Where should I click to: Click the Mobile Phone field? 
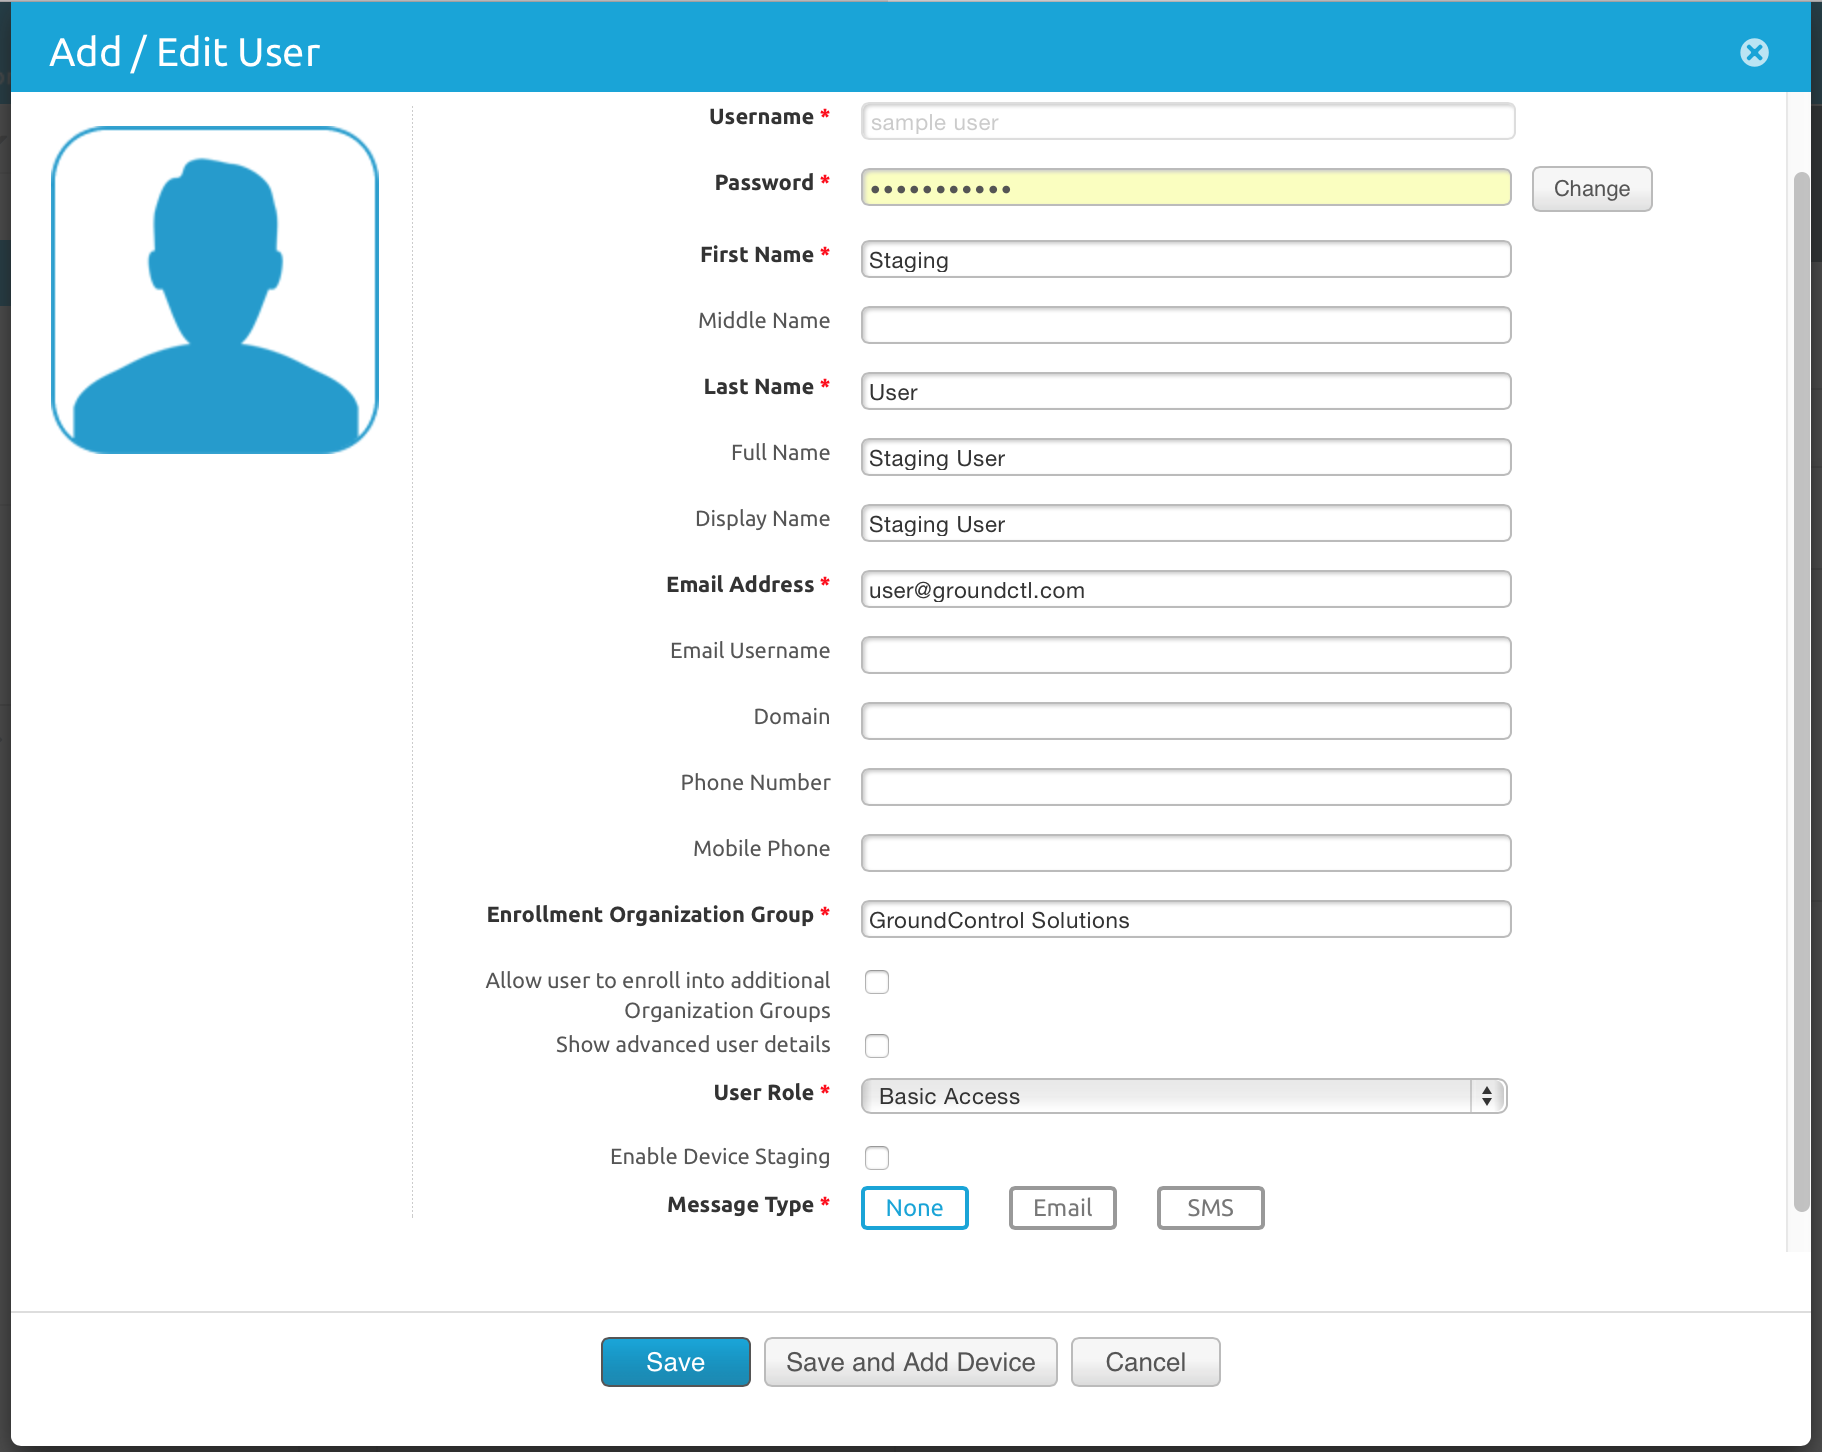[x=1186, y=852]
